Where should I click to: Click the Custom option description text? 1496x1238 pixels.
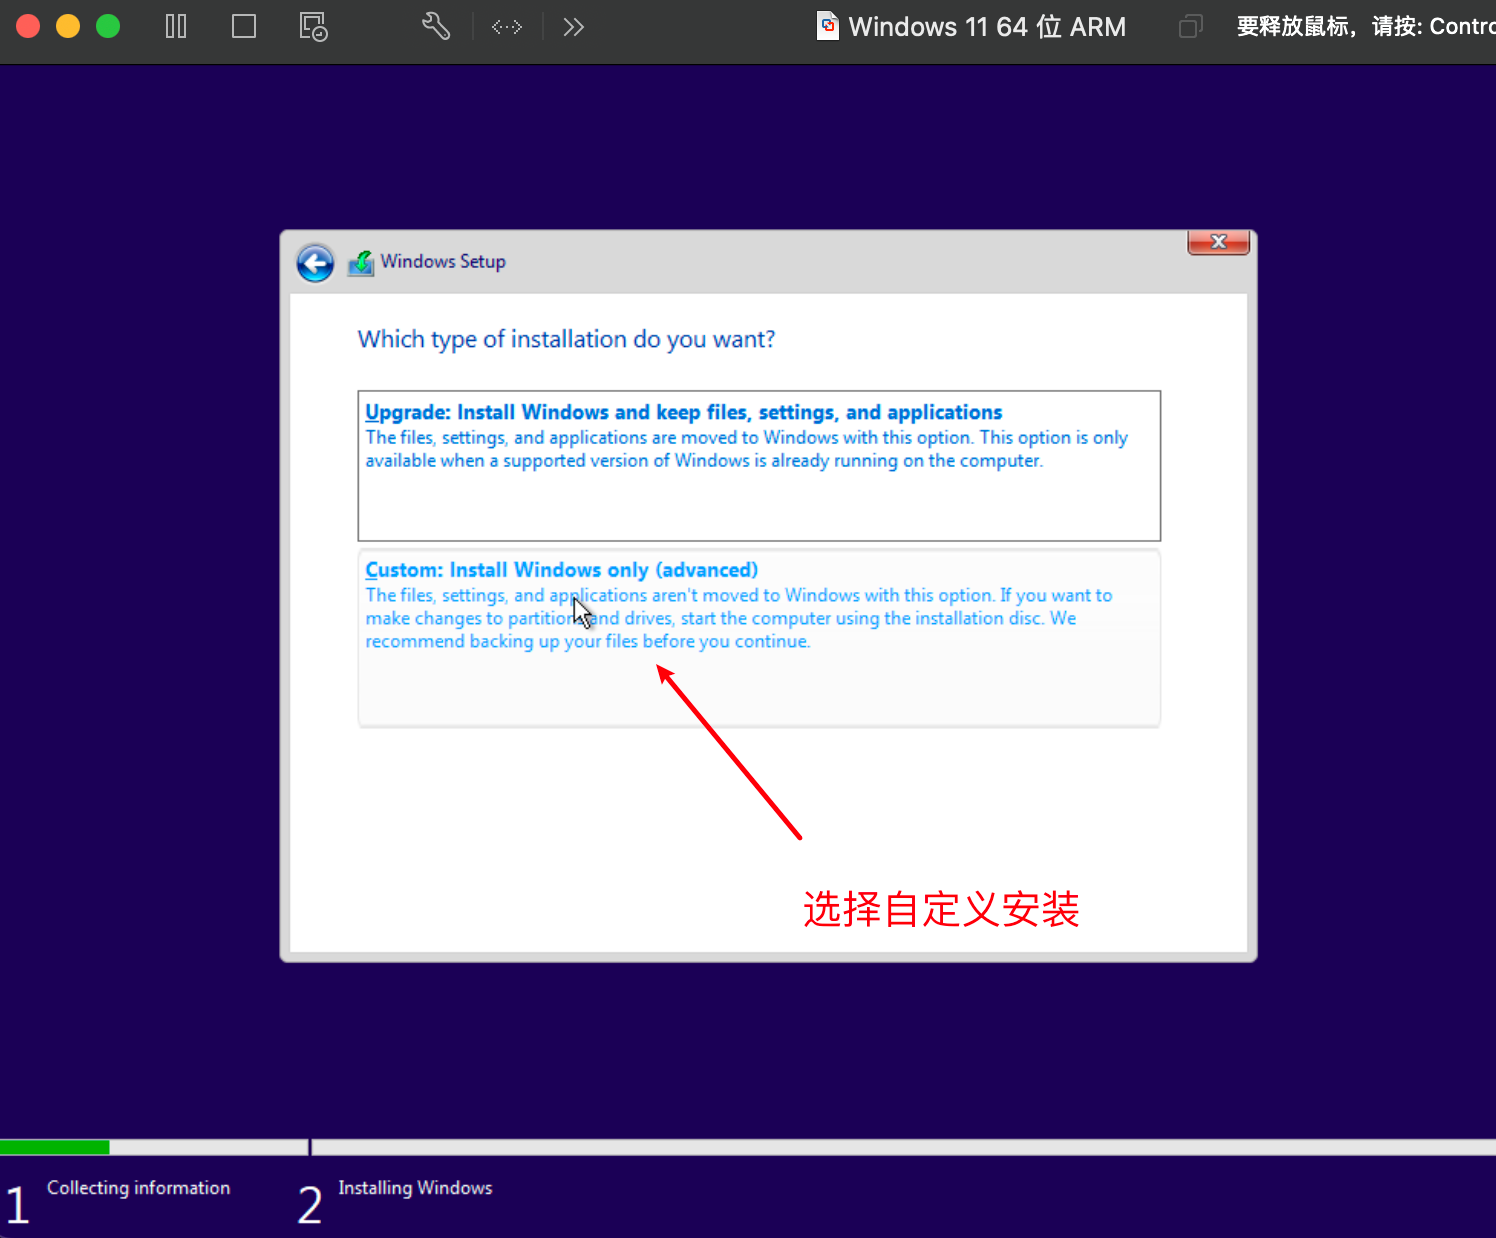738,618
